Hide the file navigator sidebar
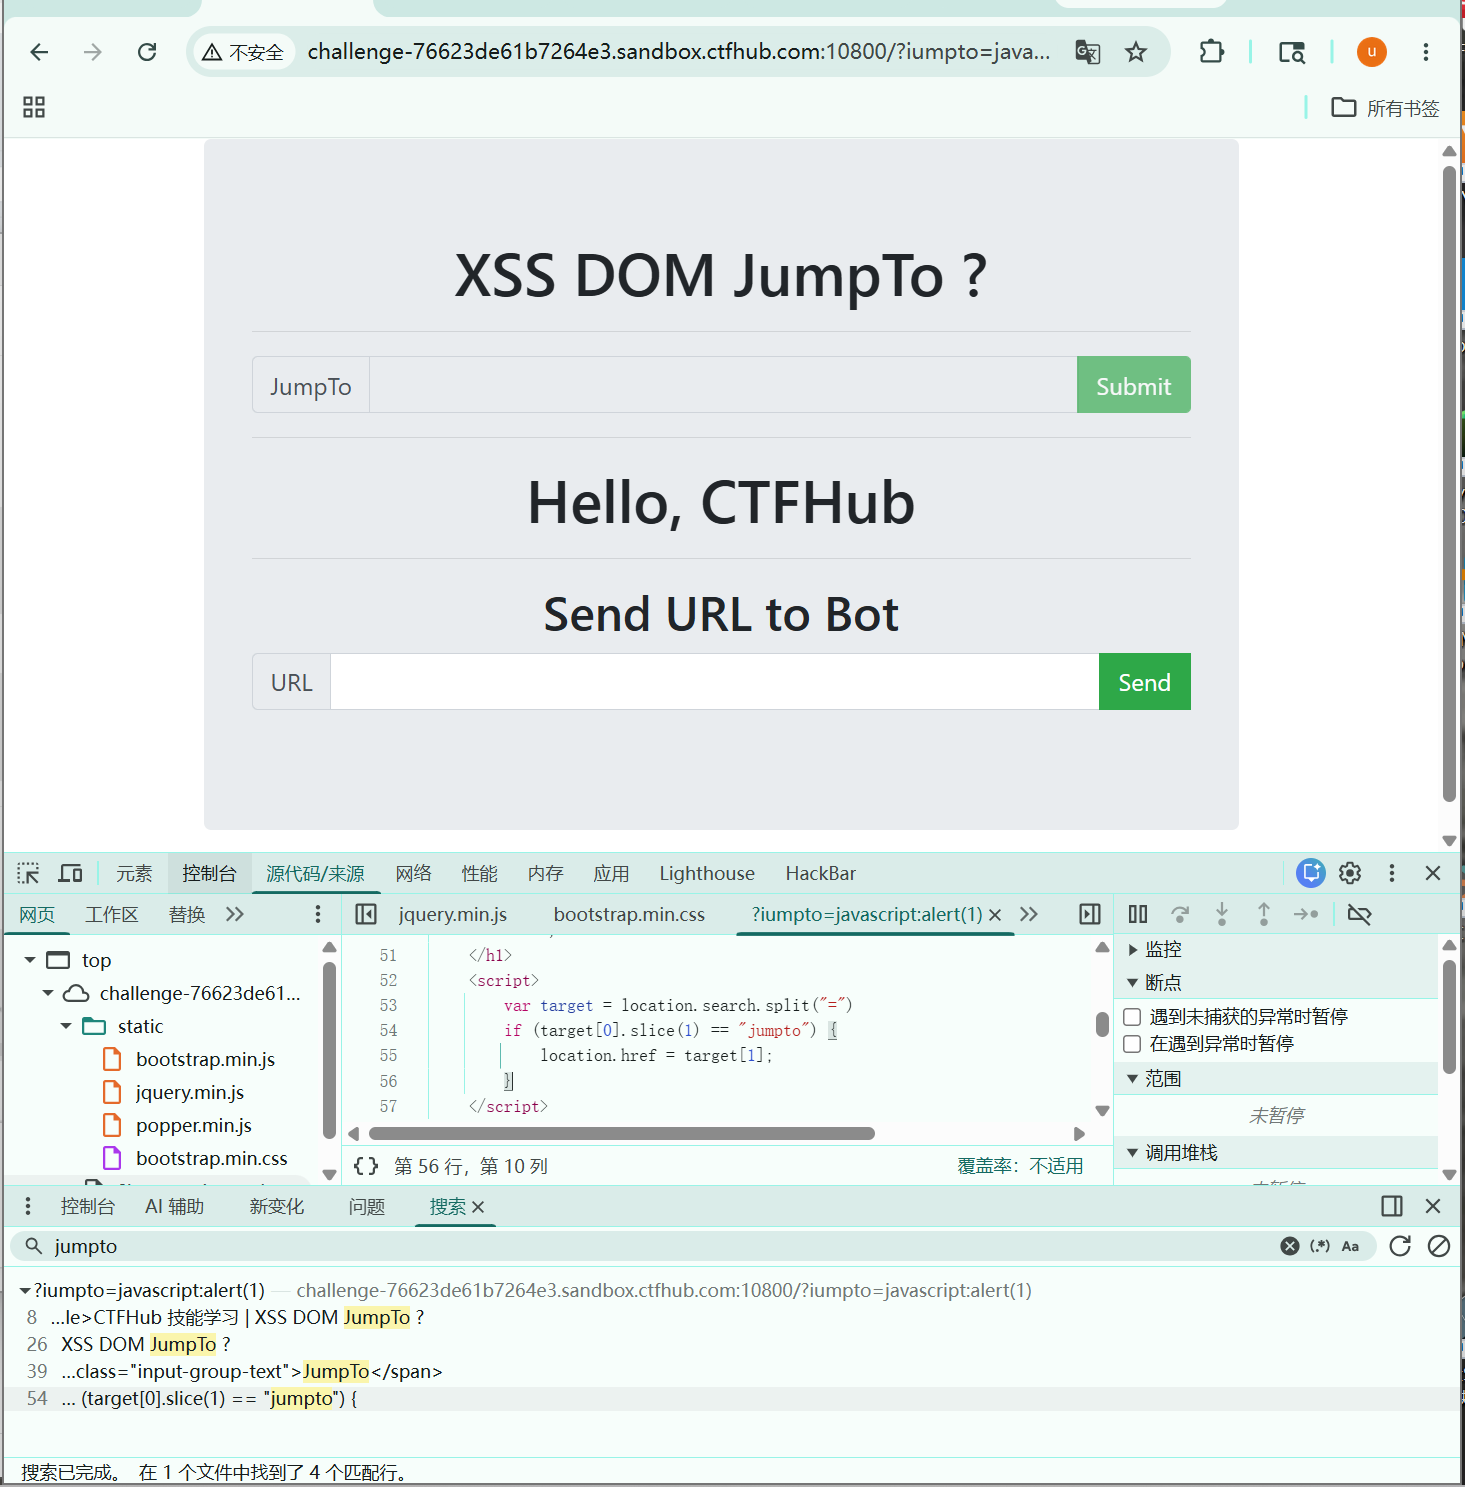Viewport: 1465px width, 1487px height. pyautogui.click(x=366, y=914)
